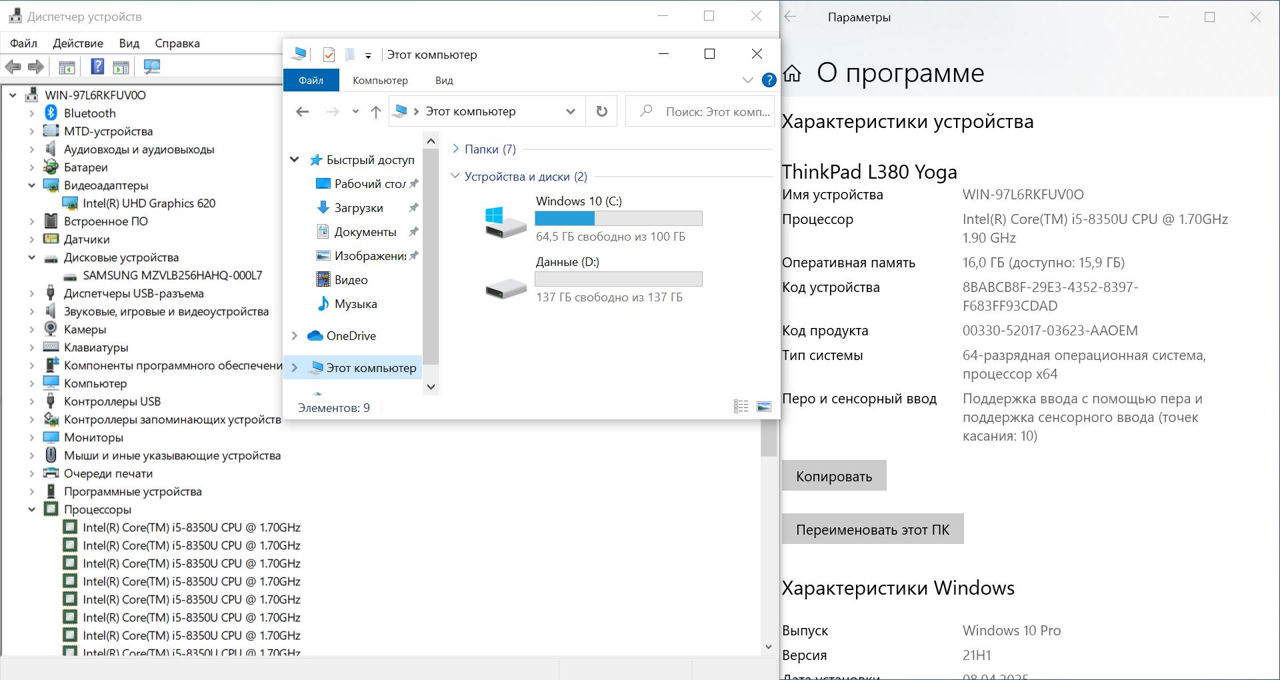This screenshot has width=1280, height=680.
Task: Expand the Папки (7) section
Action: tap(455, 149)
